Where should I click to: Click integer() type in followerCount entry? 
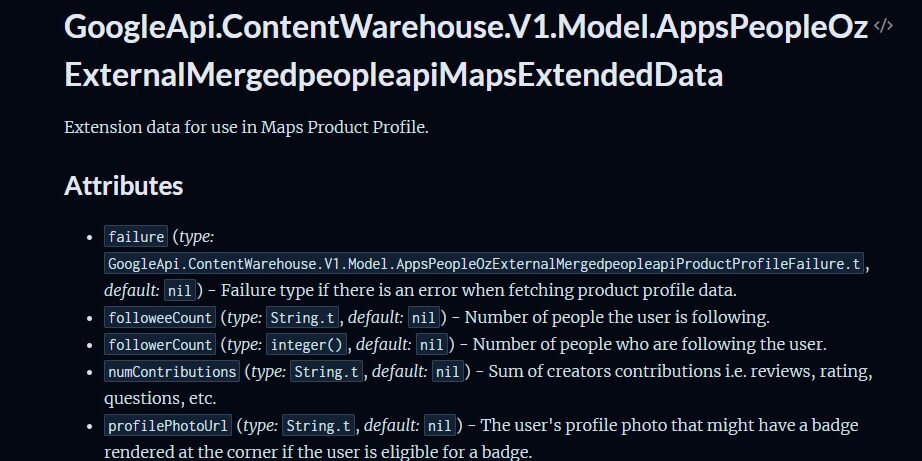click(308, 345)
